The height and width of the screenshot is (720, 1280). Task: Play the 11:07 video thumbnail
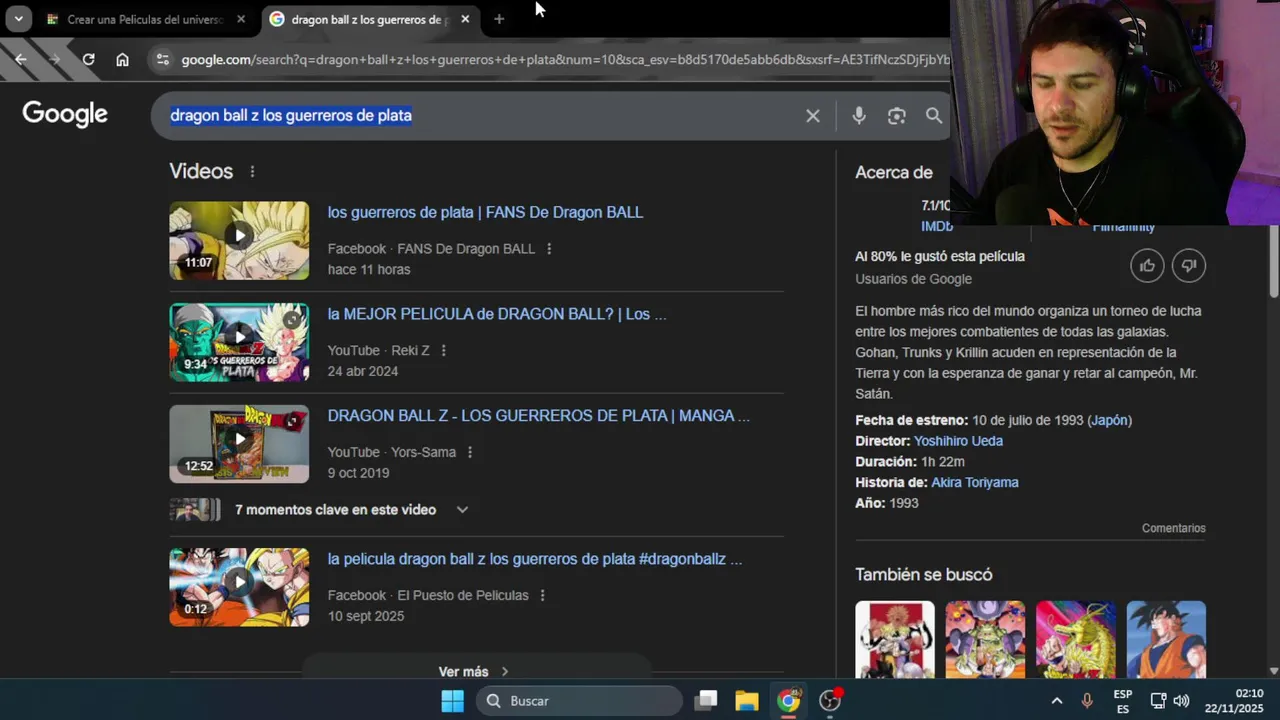(239, 241)
